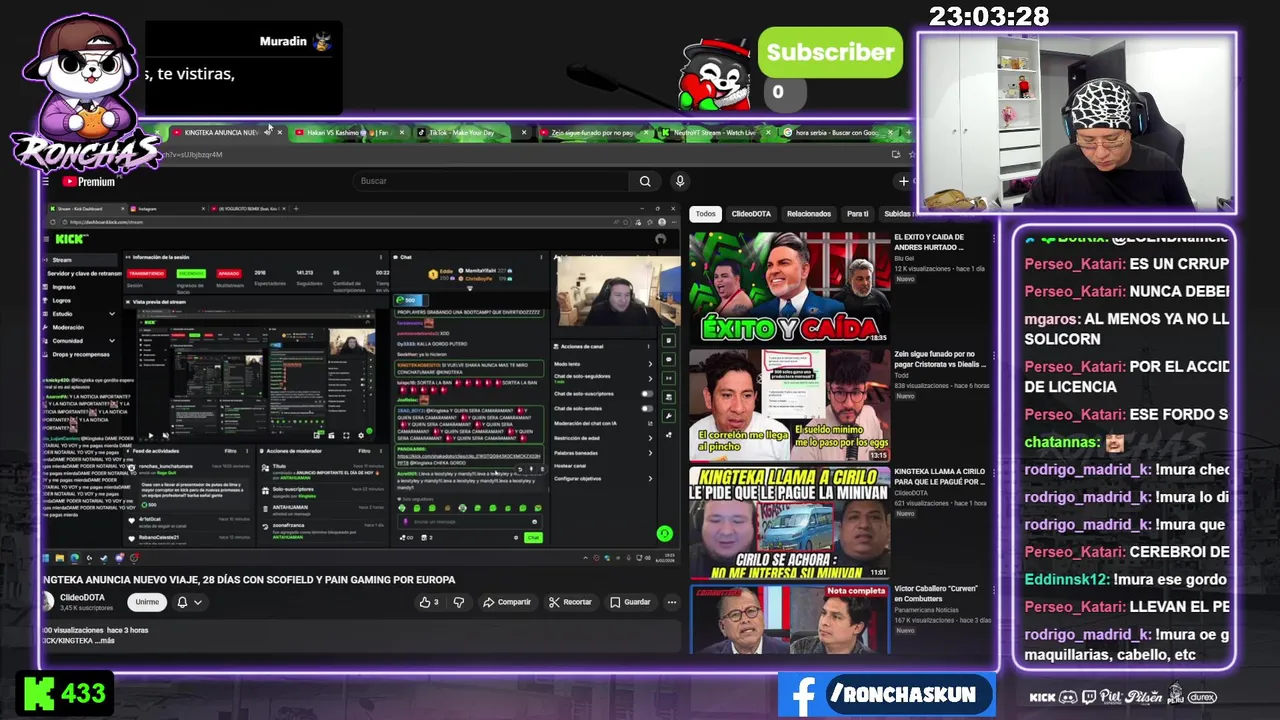Click the YouTube Create plus icon

903,181
